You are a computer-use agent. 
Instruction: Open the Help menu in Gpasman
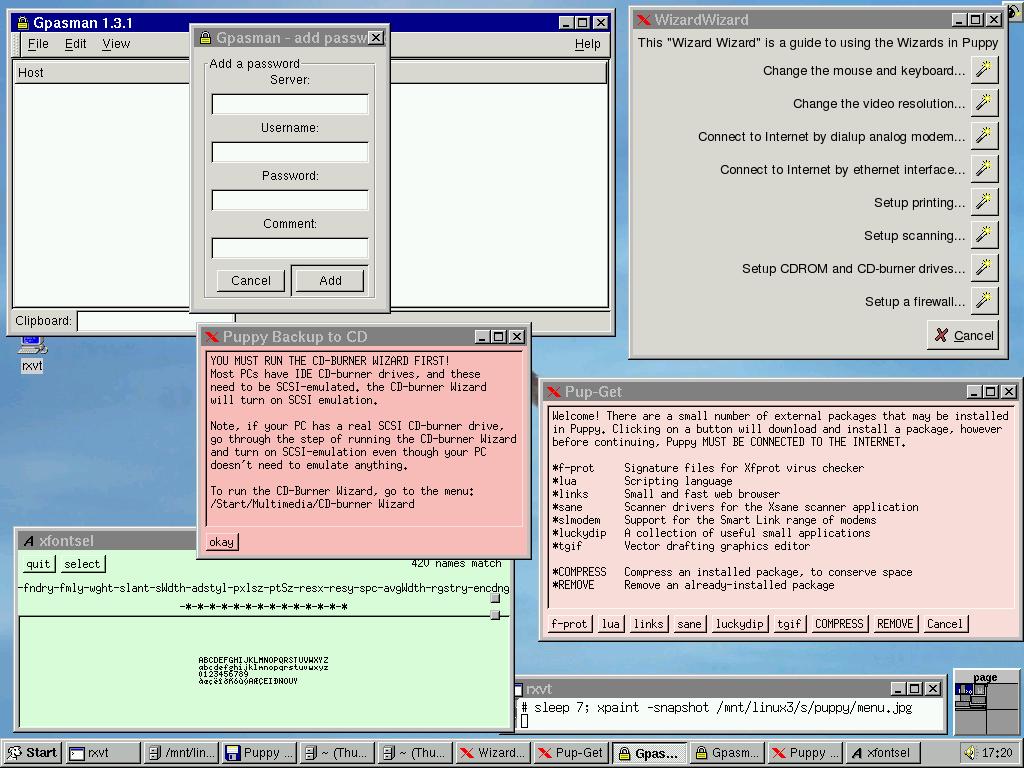[x=587, y=44]
